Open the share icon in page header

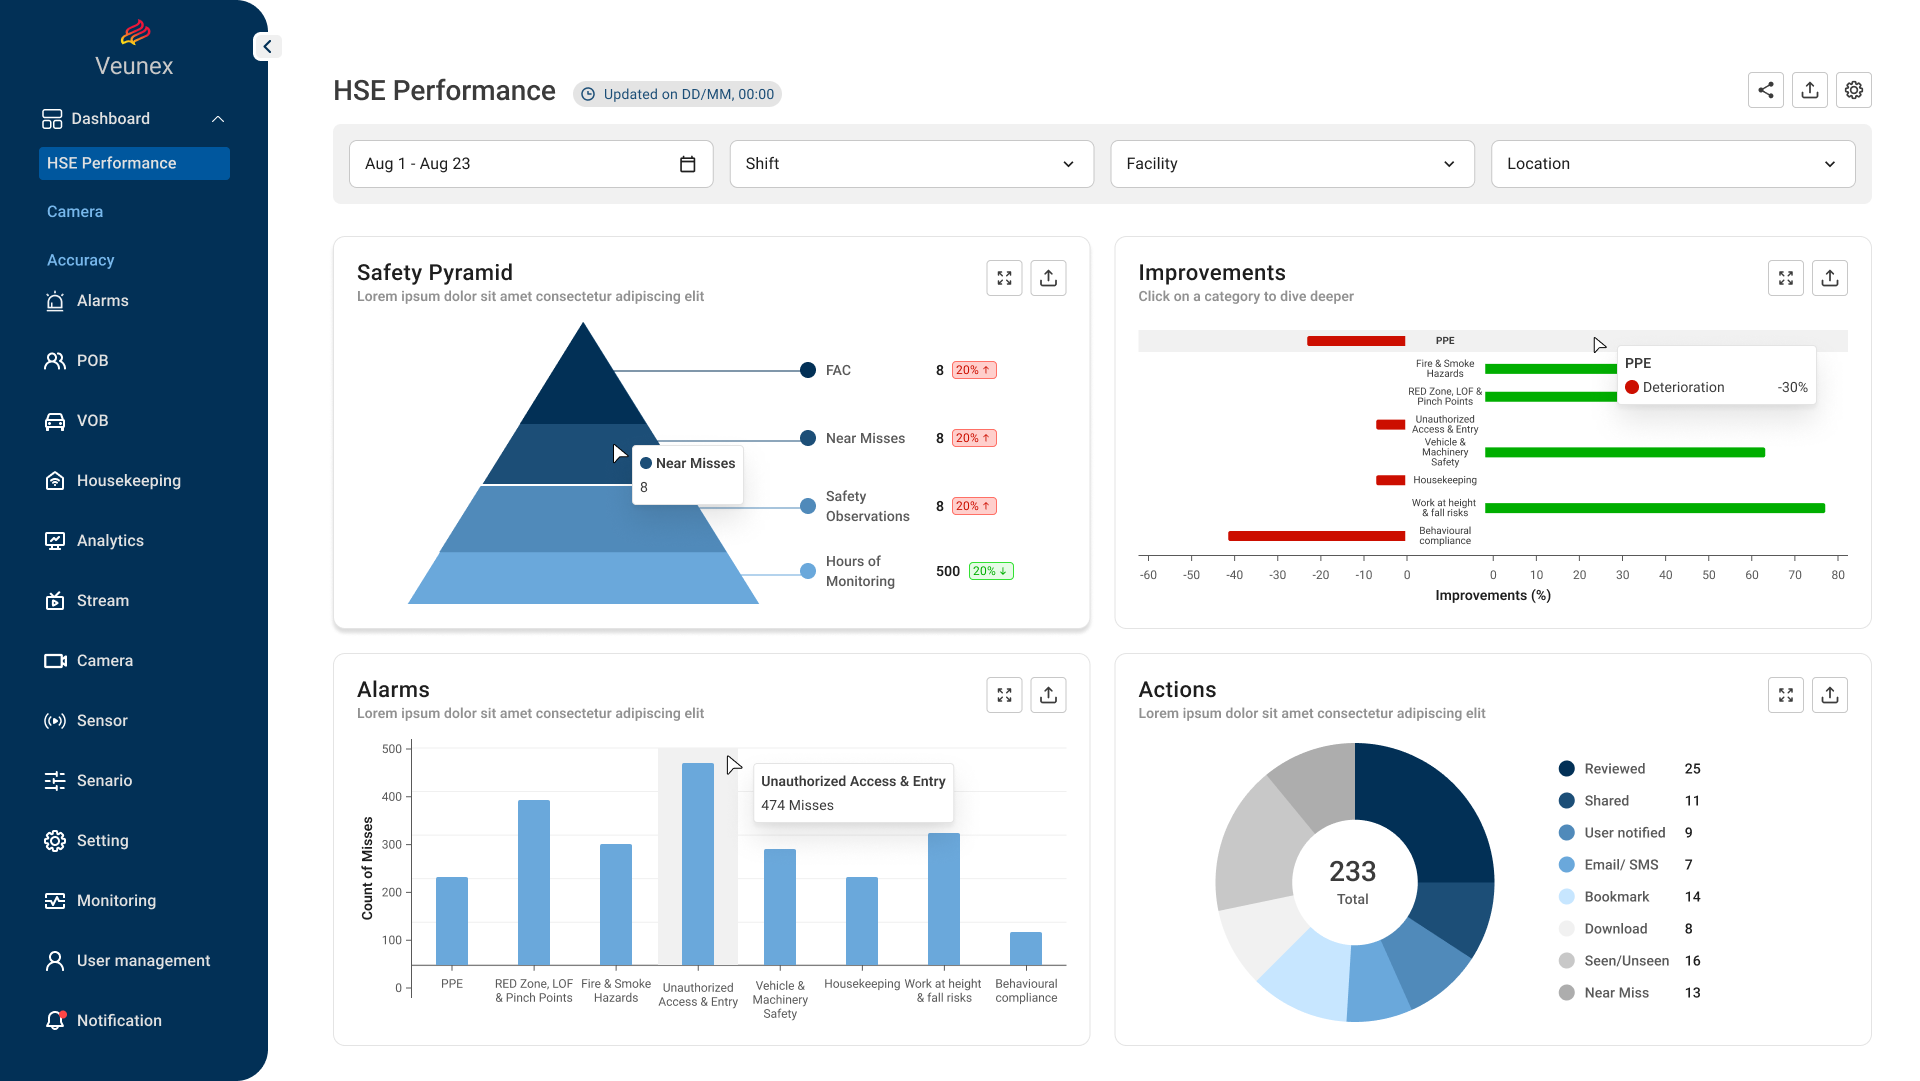tap(1766, 90)
